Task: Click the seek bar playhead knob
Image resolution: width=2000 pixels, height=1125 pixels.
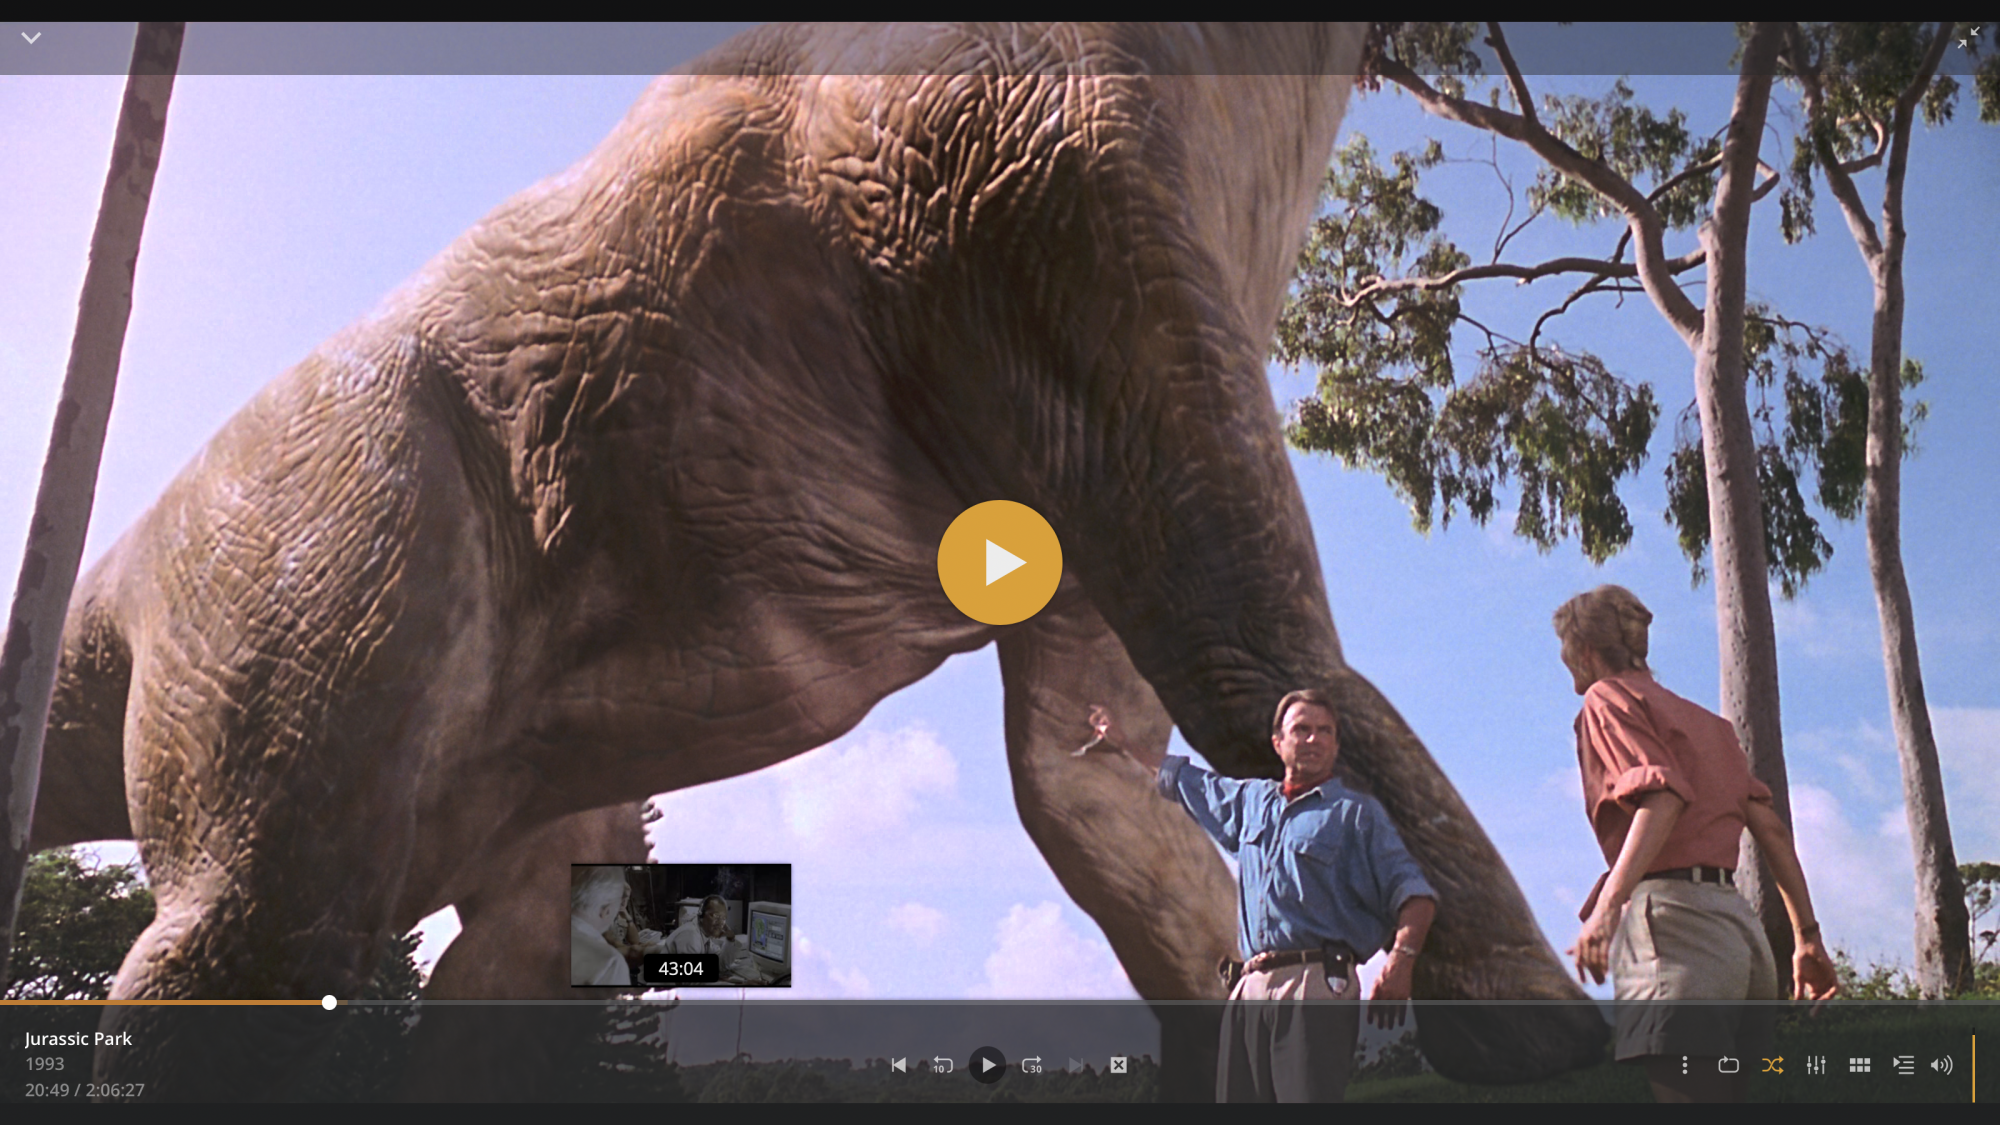Action: coord(329,1002)
